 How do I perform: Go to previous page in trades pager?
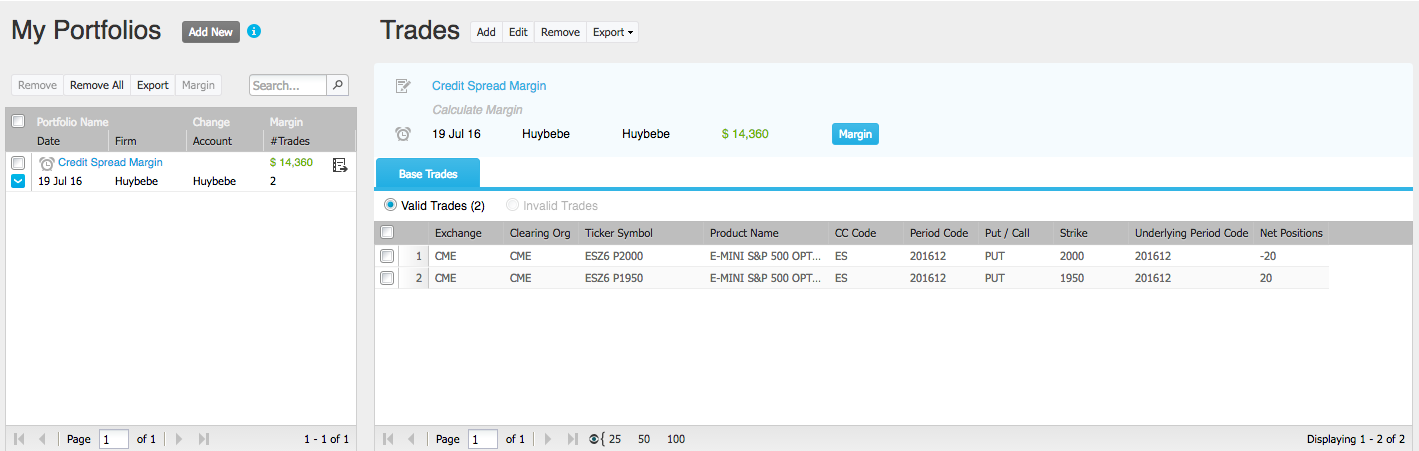pyautogui.click(x=411, y=439)
